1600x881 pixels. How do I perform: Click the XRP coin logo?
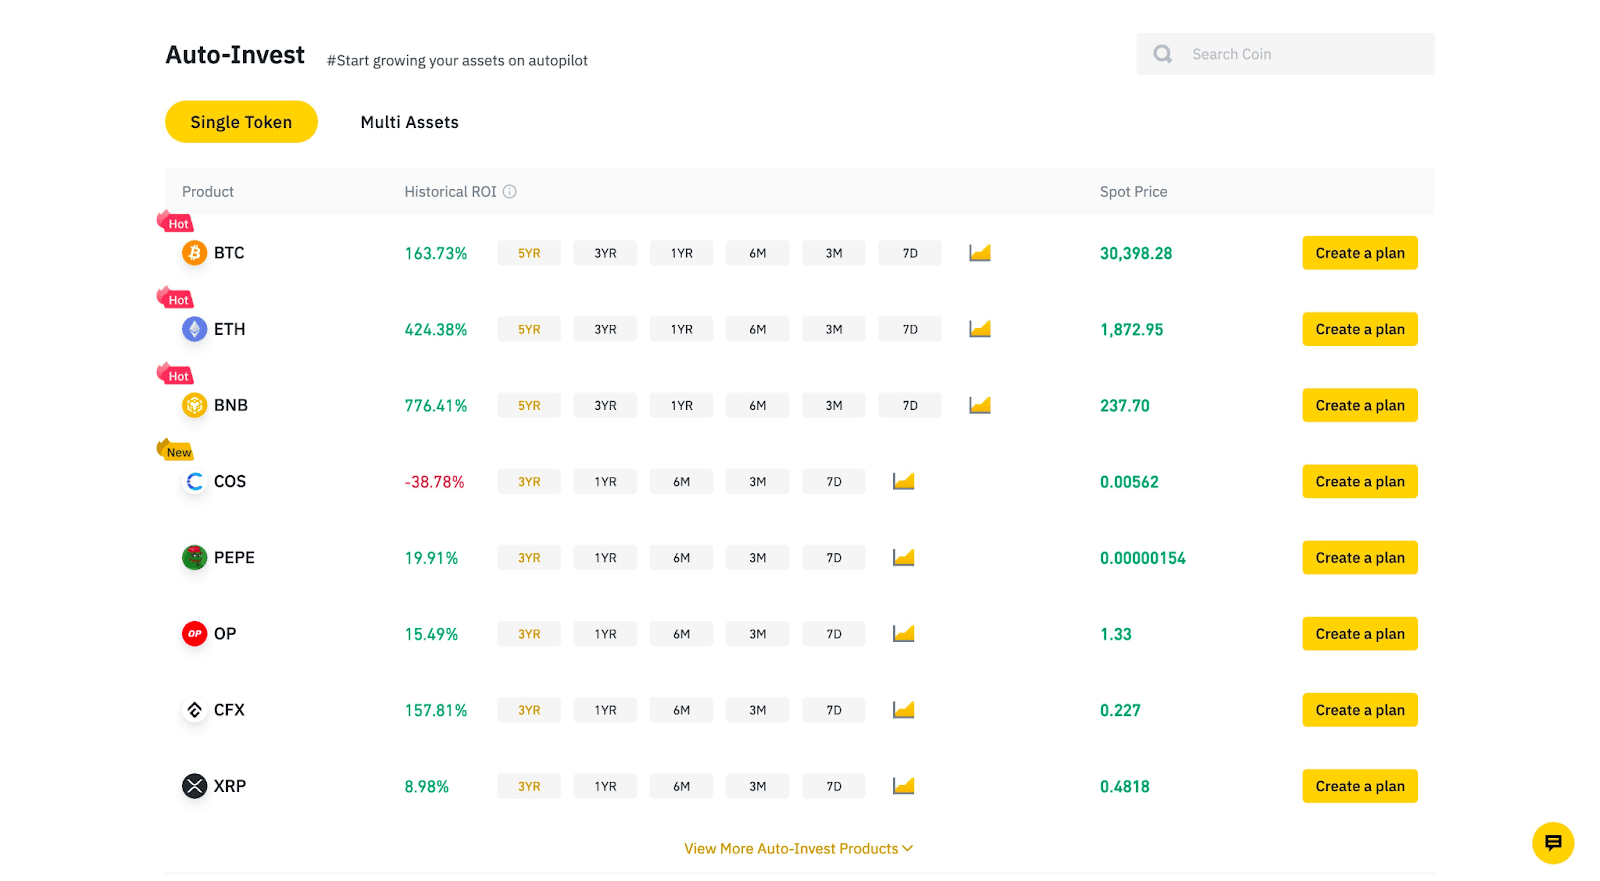(x=194, y=786)
